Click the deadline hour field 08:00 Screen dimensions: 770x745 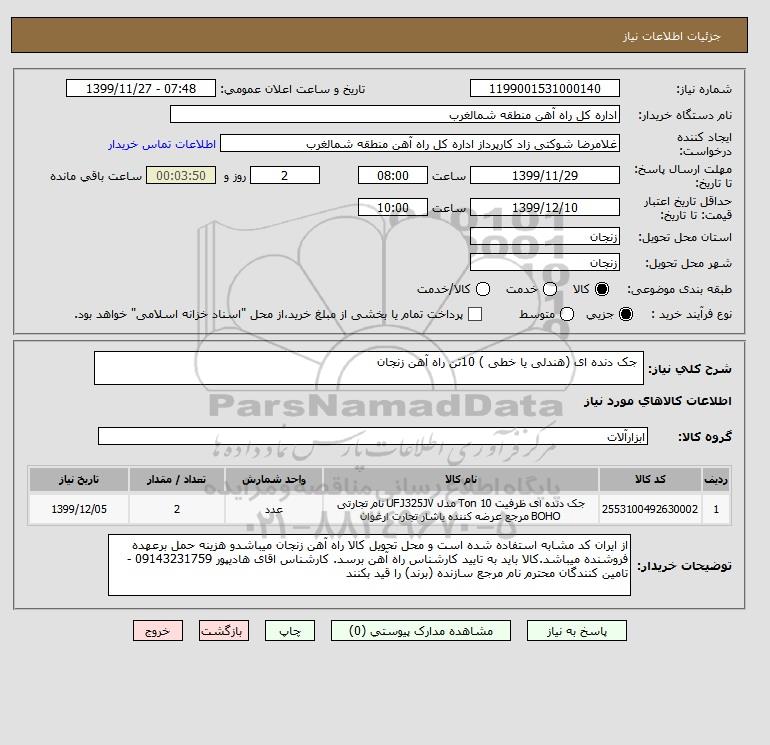393,176
